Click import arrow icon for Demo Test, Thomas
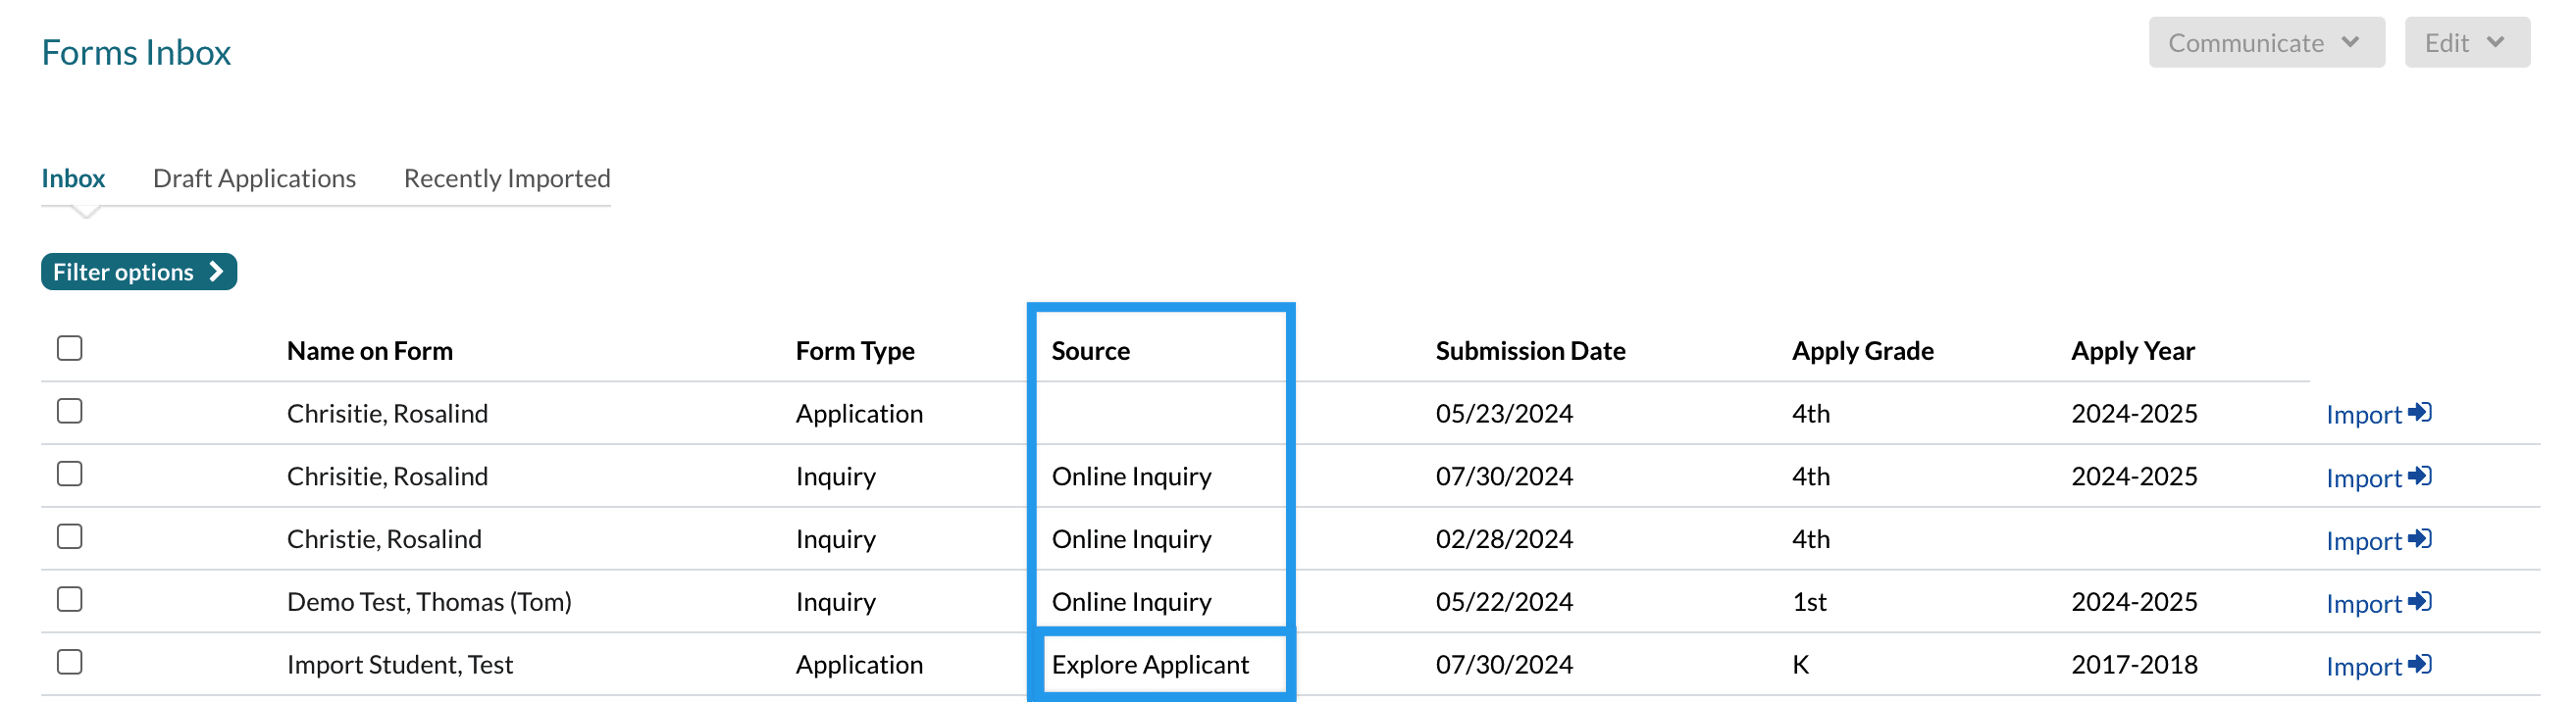Screen dimensions: 2576x702 click(2419, 602)
